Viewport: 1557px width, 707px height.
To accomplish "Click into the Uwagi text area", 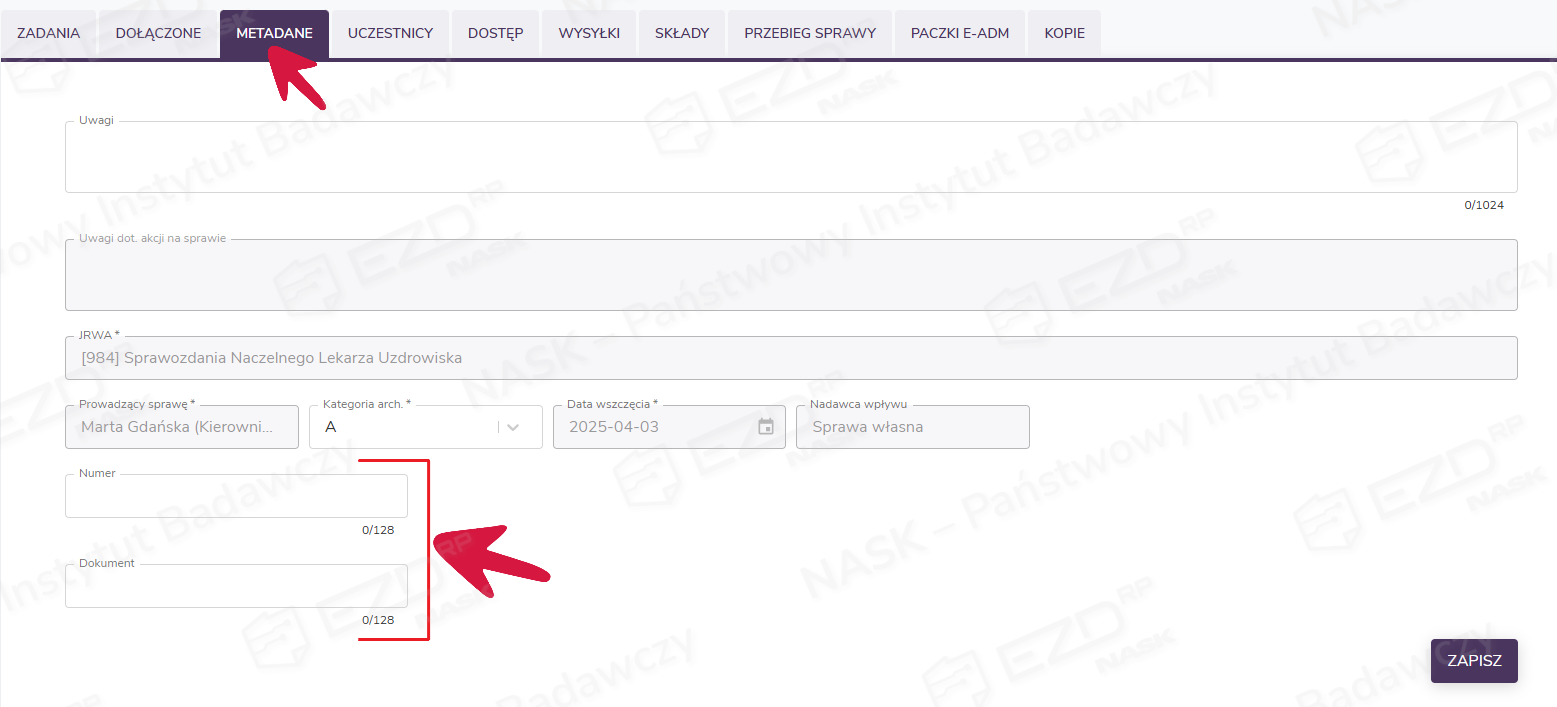I will [x=790, y=158].
